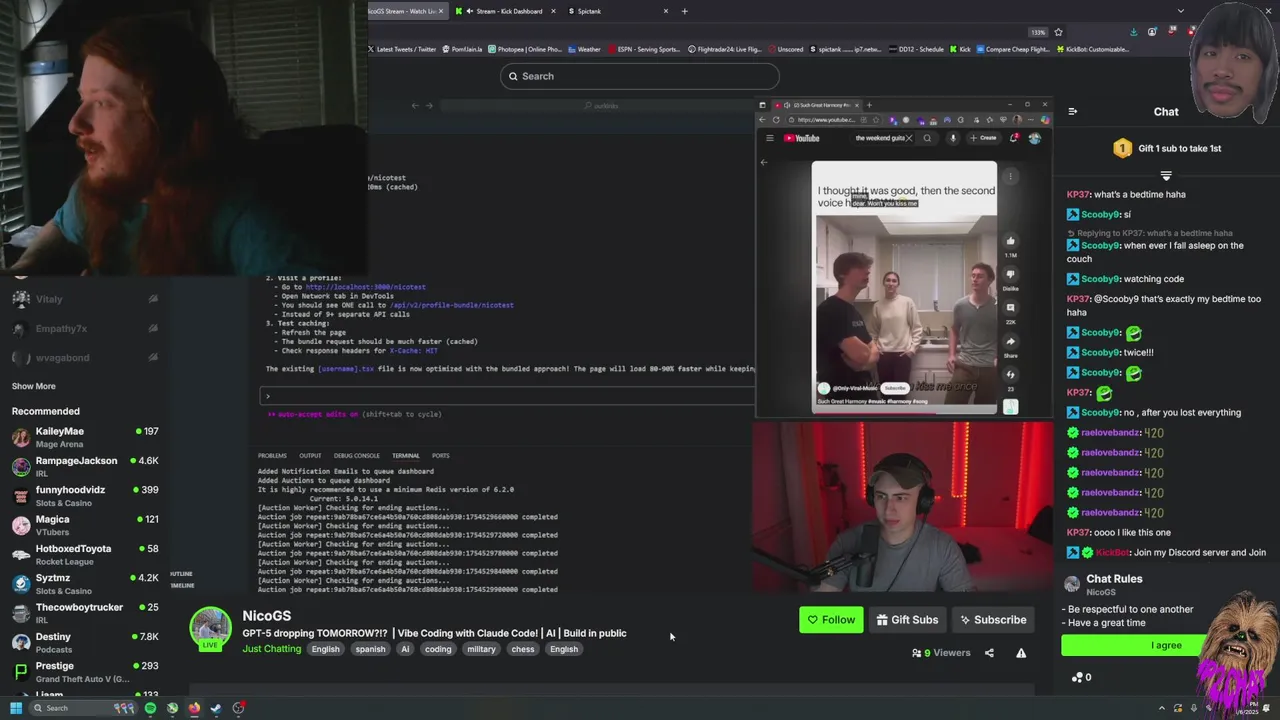Image resolution: width=1280 pixels, height=720 pixels.
Task: Open KaileyMae recommended channel
Action: (85, 437)
